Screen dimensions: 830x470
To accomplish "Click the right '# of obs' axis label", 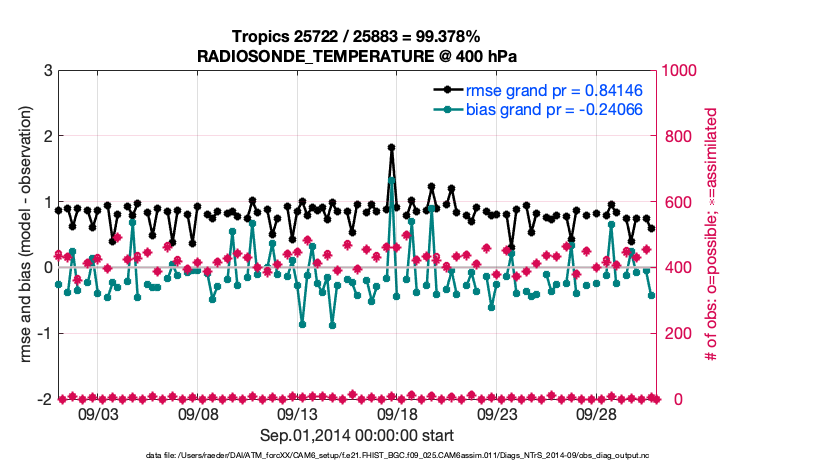I will coord(712,234).
